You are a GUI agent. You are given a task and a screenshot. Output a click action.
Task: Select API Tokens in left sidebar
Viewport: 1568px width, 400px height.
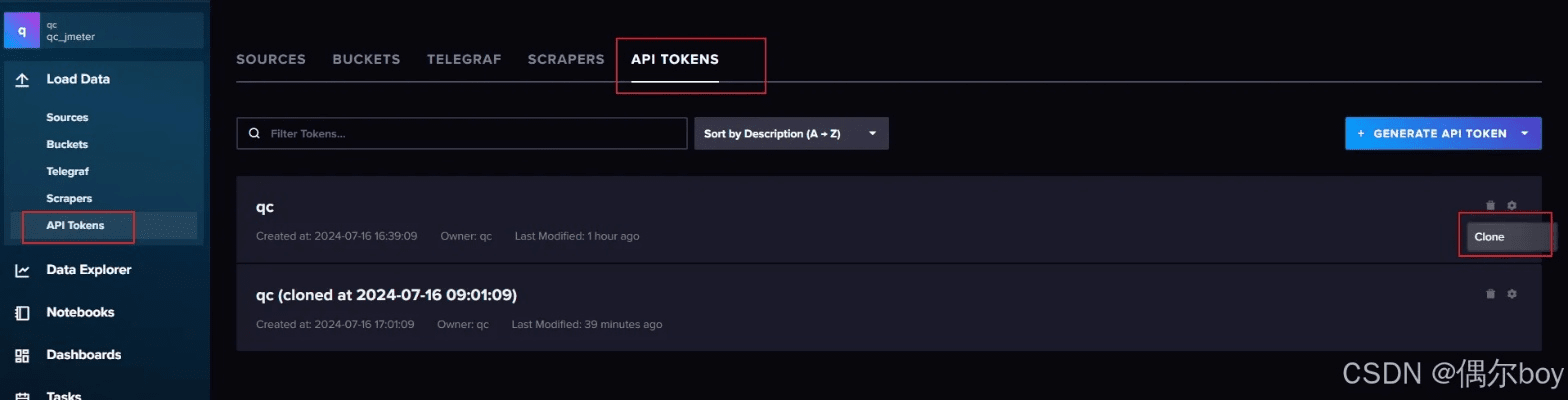coord(75,225)
